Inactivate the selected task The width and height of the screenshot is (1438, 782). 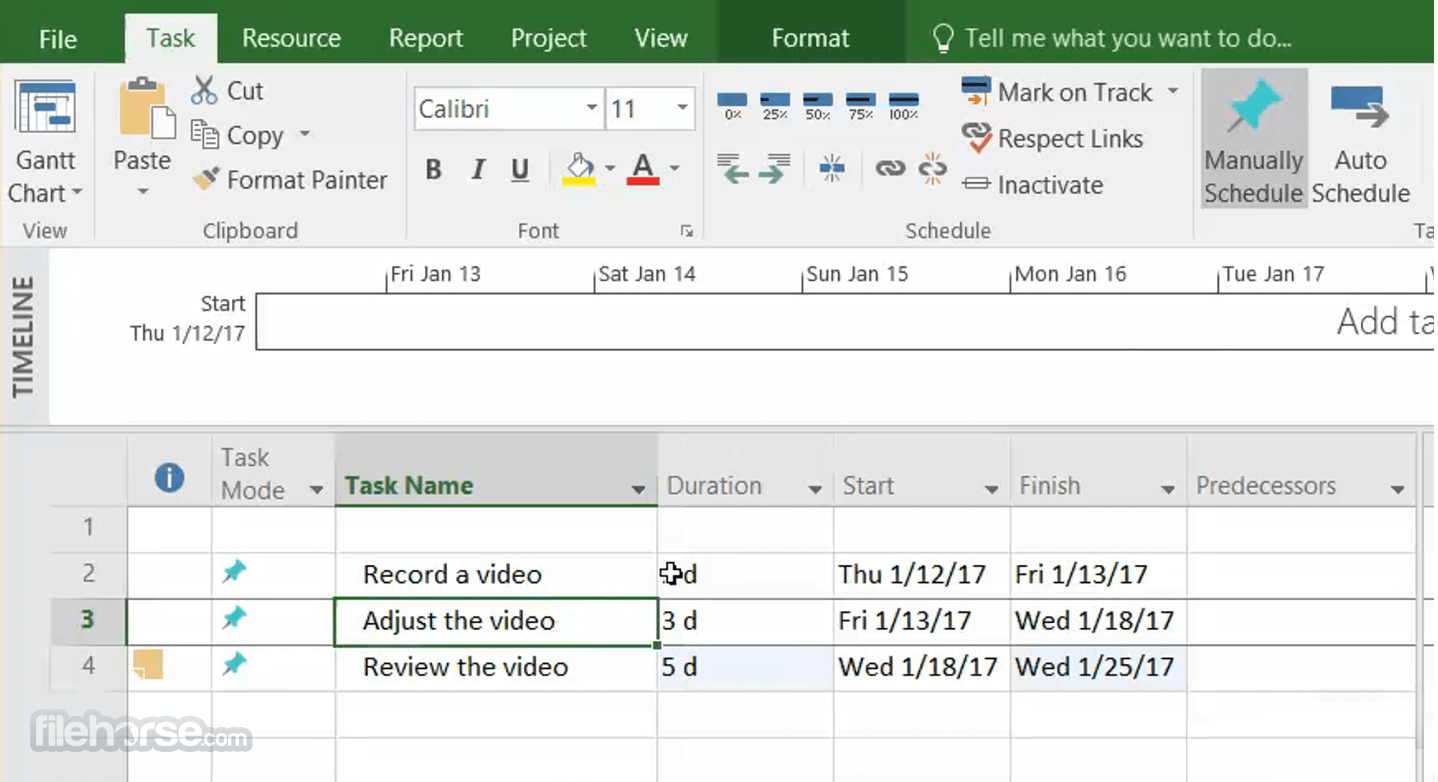coord(1033,185)
